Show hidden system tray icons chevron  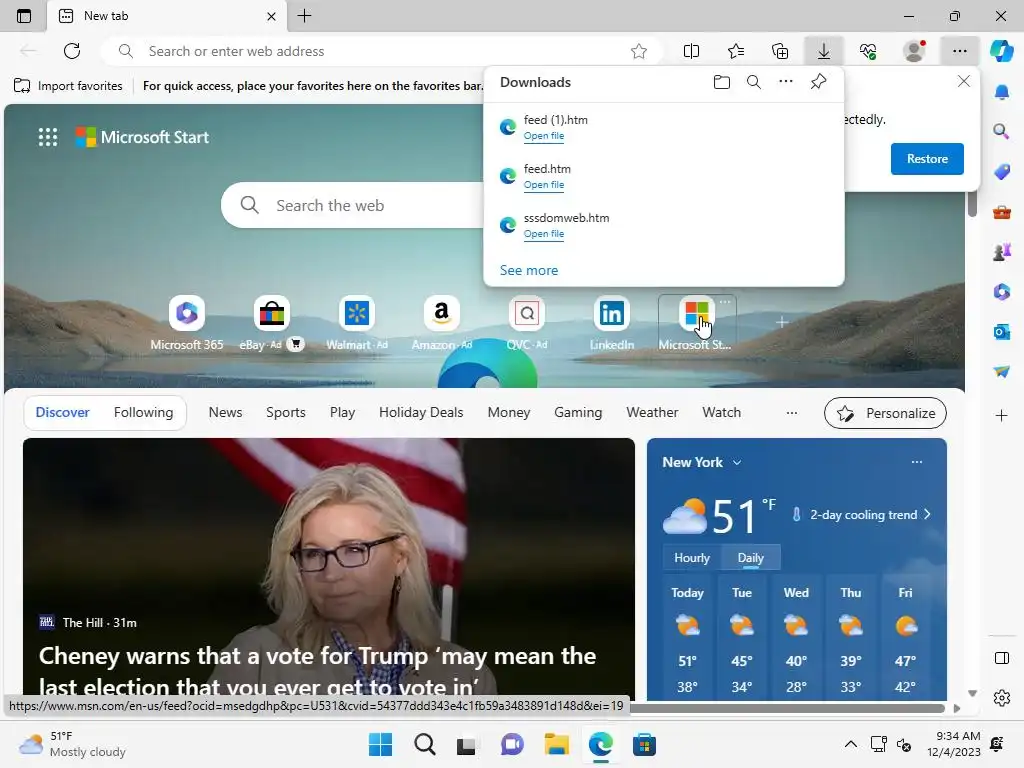coord(850,744)
